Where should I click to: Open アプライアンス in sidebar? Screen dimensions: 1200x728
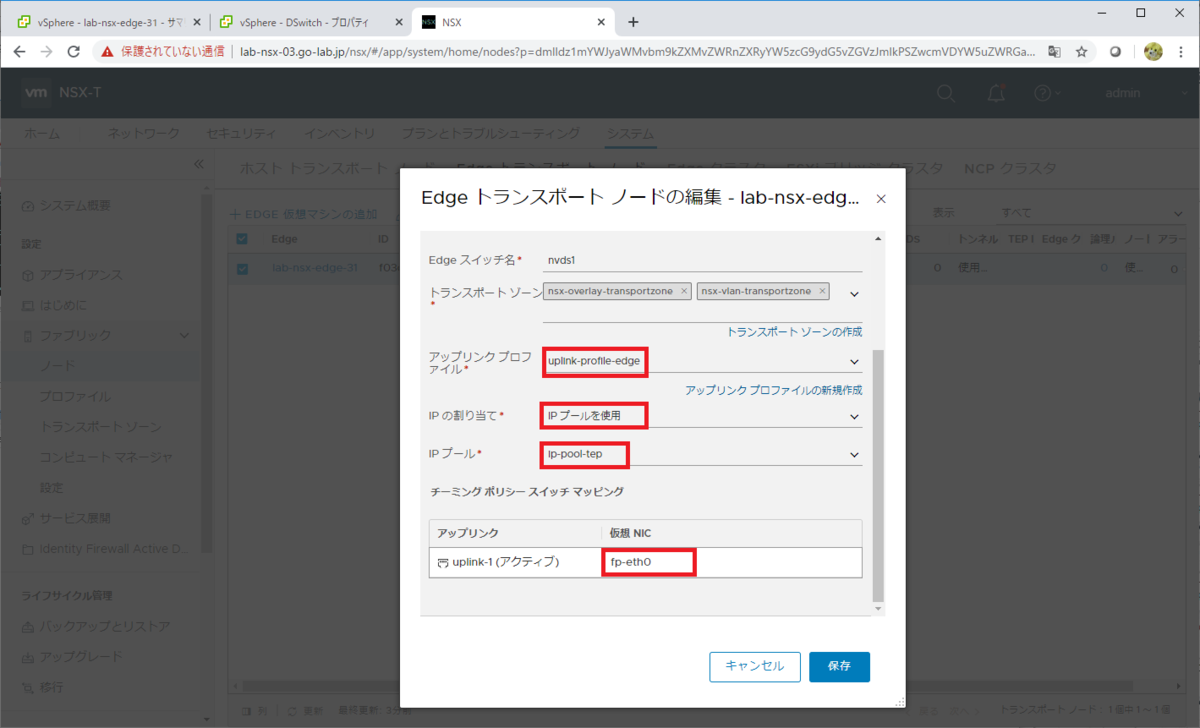[81, 275]
